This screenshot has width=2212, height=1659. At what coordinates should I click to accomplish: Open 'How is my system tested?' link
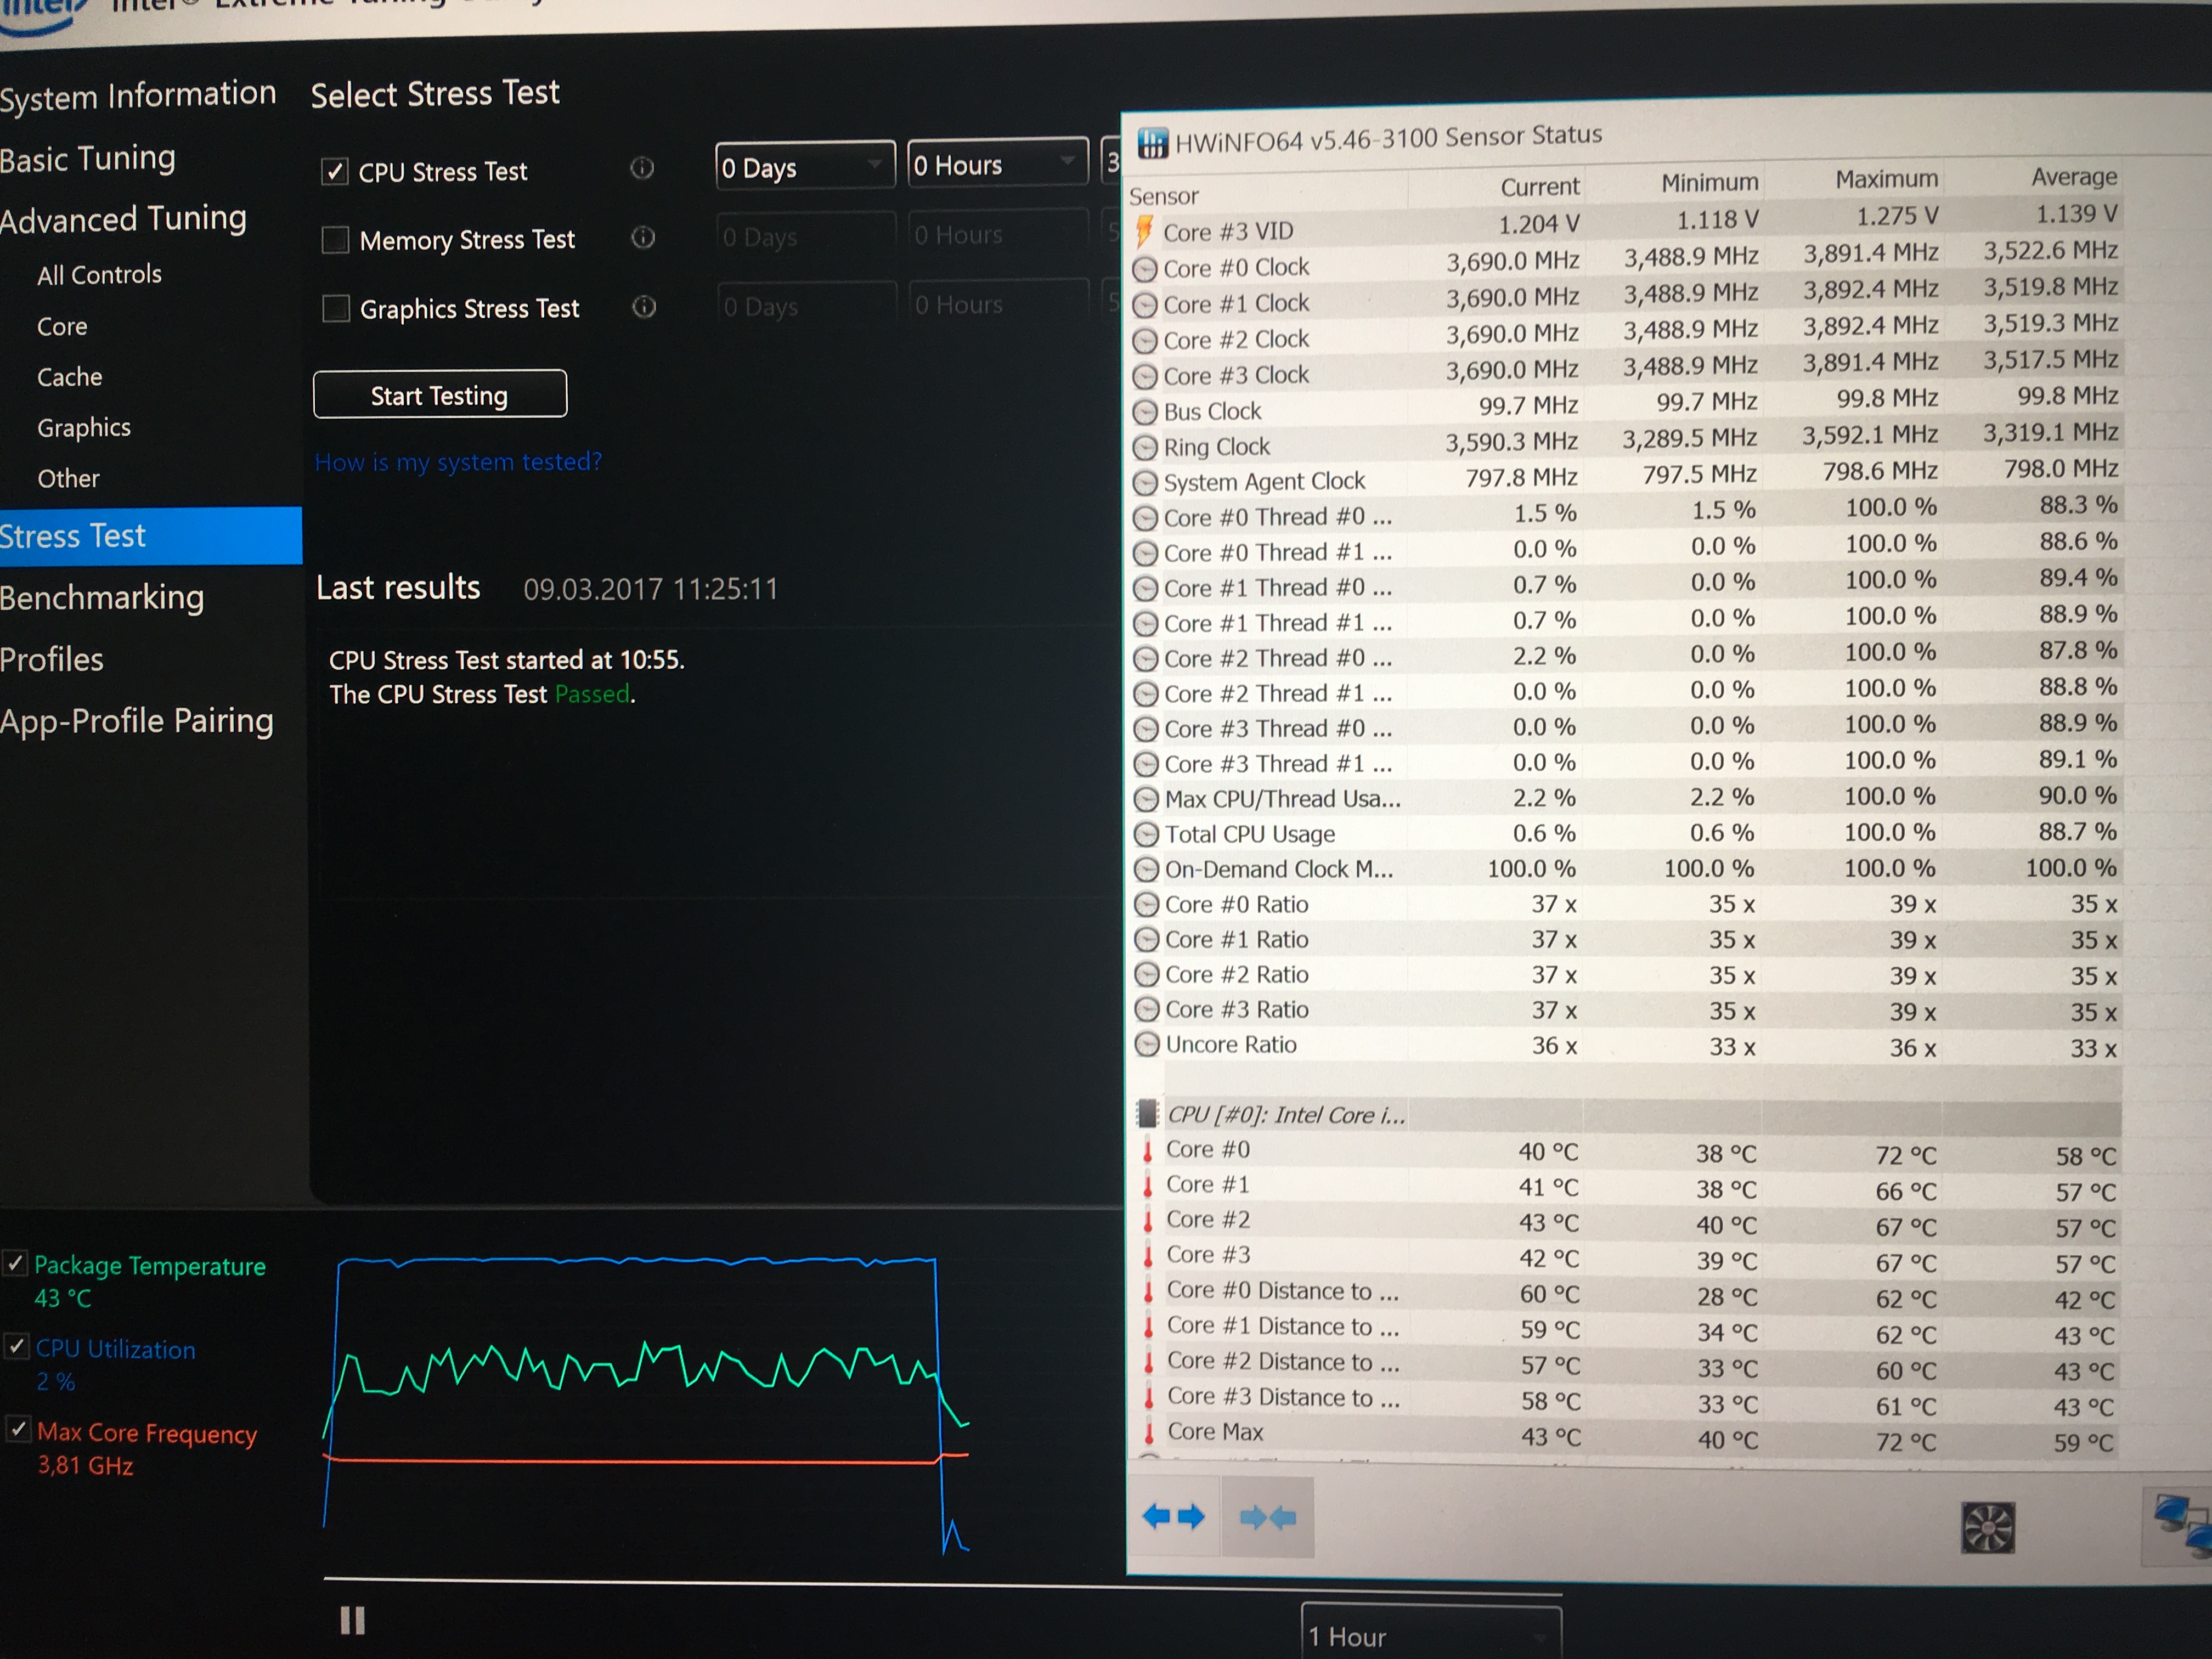coord(458,462)
